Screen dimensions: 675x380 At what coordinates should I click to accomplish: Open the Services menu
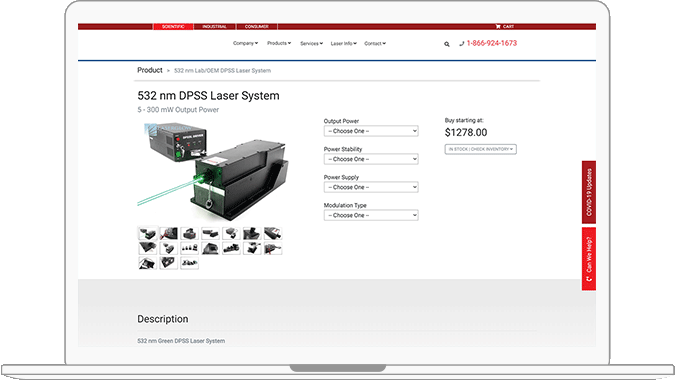311,43
